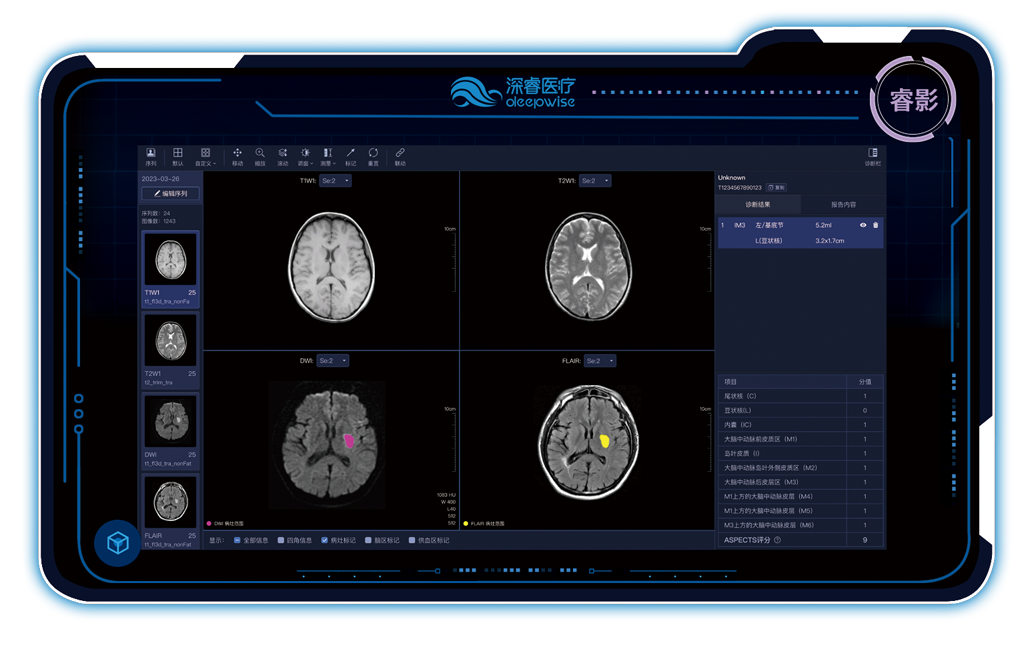Click the magenta DWI 病灶范围 legend dot
The height and width of the screenshot is (669, 1024).
[x=209, y=523]
